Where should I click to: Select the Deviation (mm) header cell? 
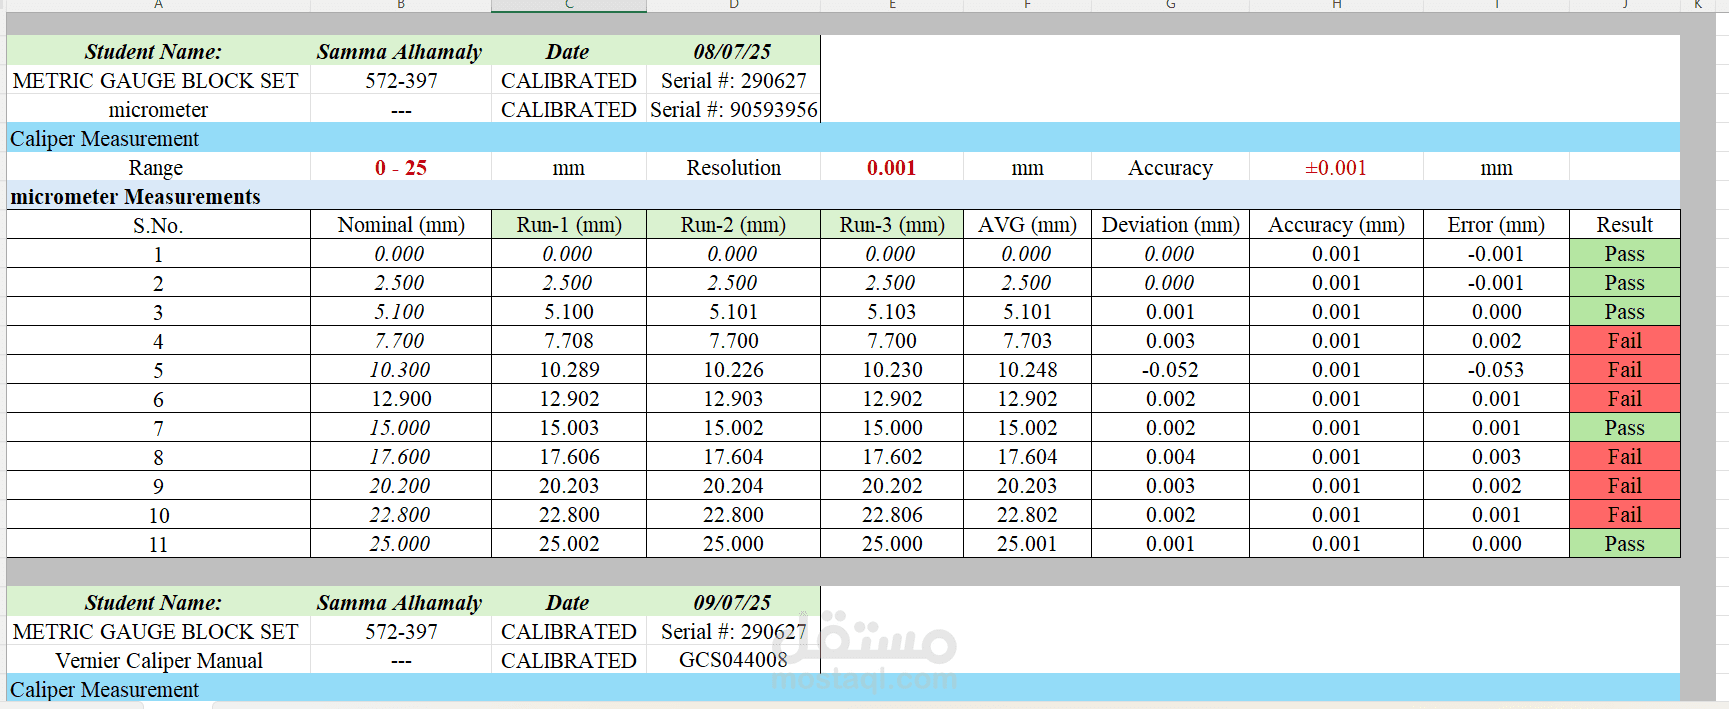pyautogui.click(x=1170, y=225)
